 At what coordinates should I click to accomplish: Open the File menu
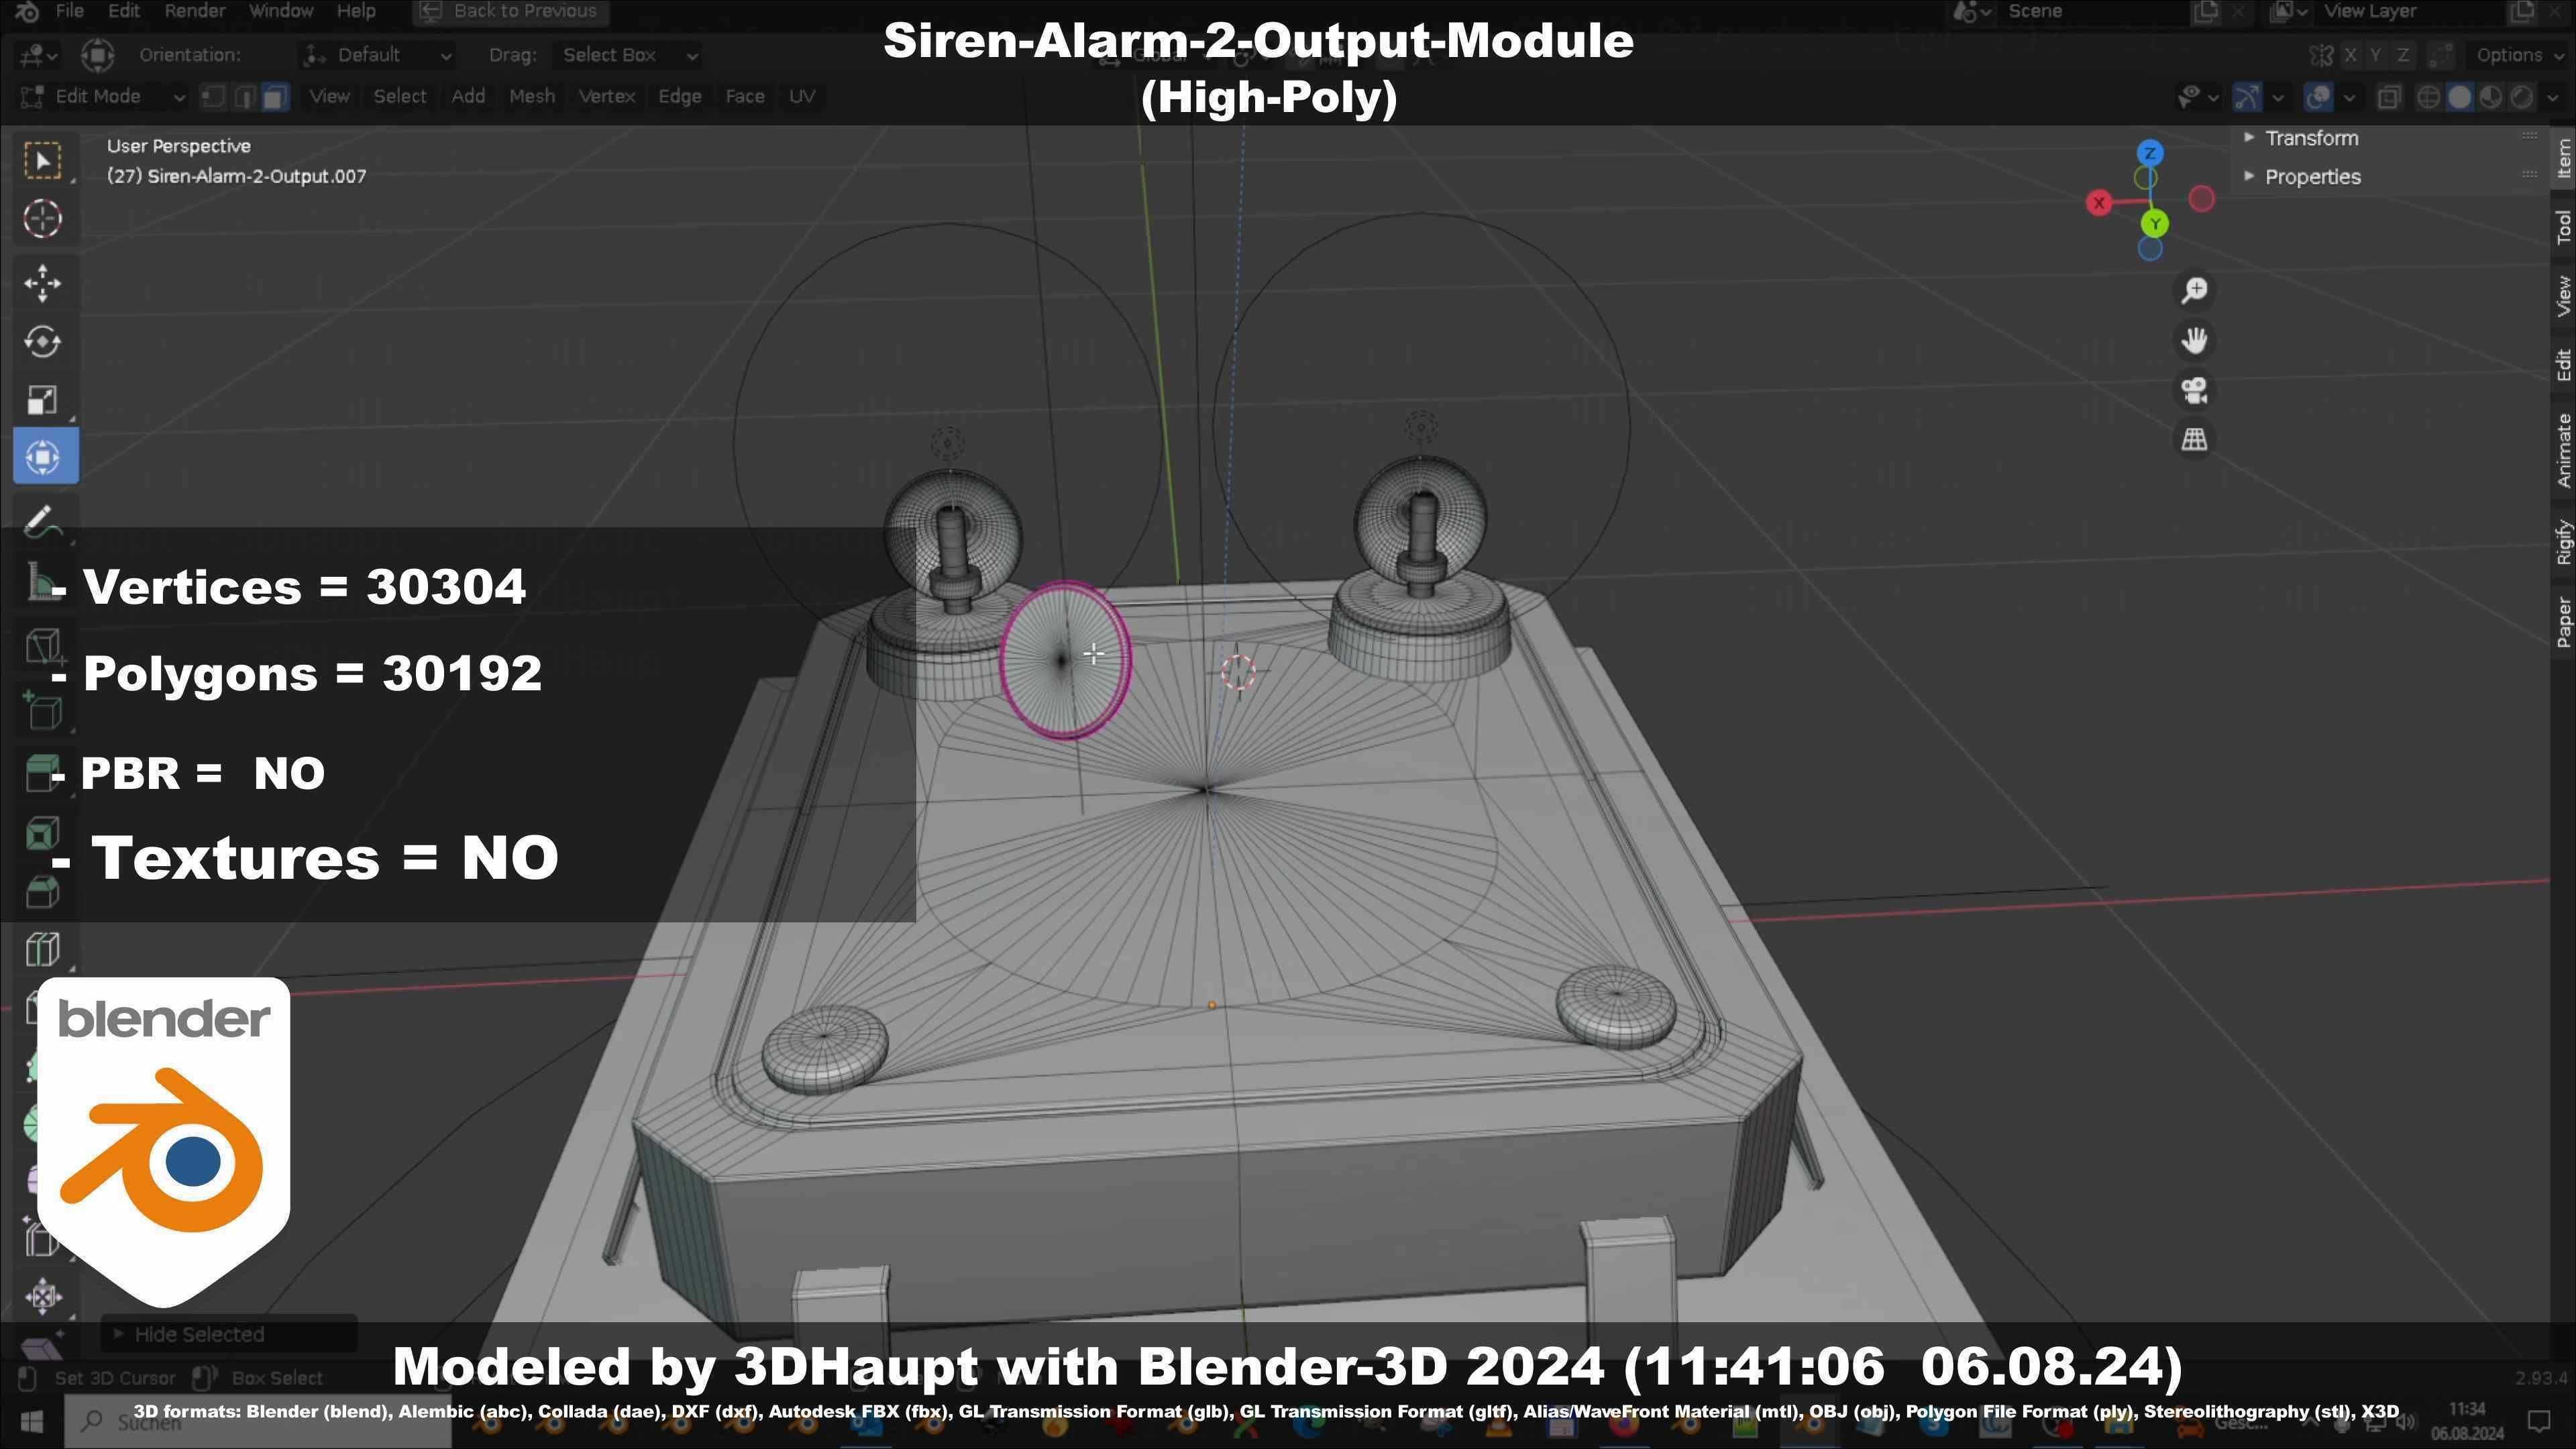pyautogui.click(x=69, y=11)
